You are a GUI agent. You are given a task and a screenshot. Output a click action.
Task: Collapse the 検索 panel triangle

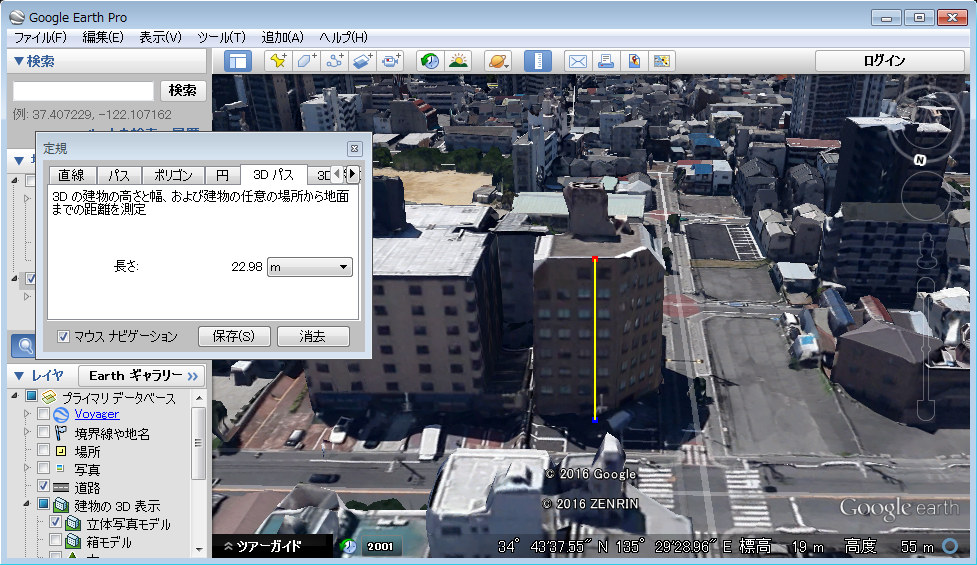(19, 61)
